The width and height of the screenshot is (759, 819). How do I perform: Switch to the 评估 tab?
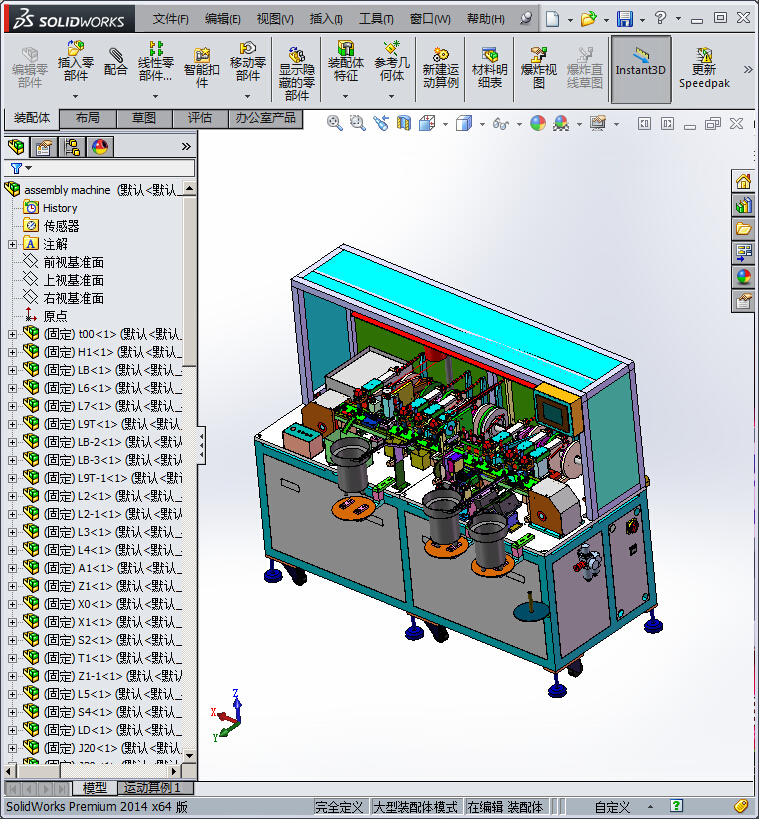(x=200, y=118)
